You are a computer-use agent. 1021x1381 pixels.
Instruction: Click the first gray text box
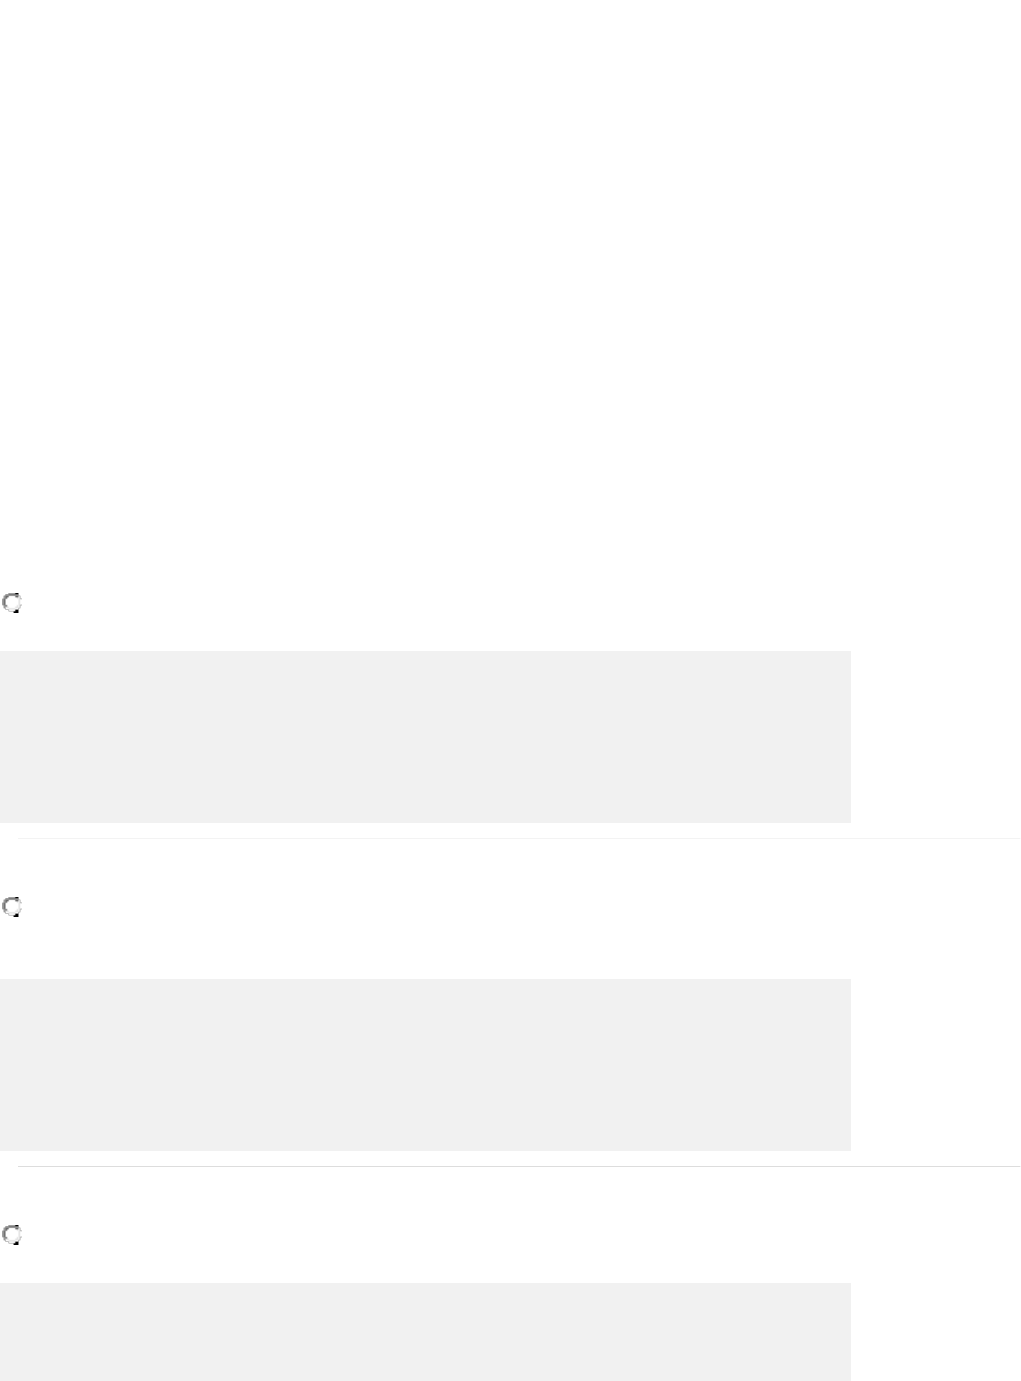click(425, 737)
